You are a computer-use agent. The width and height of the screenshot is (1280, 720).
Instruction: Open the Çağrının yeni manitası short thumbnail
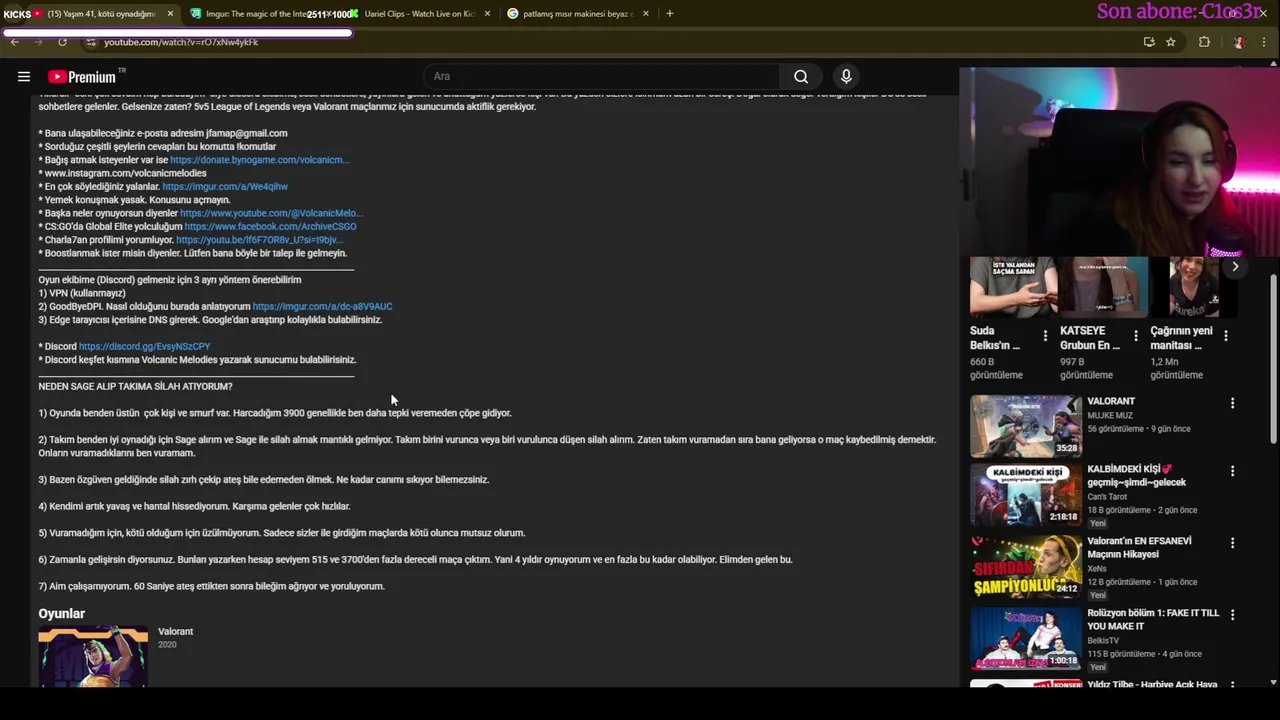[x=1194, y=286]
